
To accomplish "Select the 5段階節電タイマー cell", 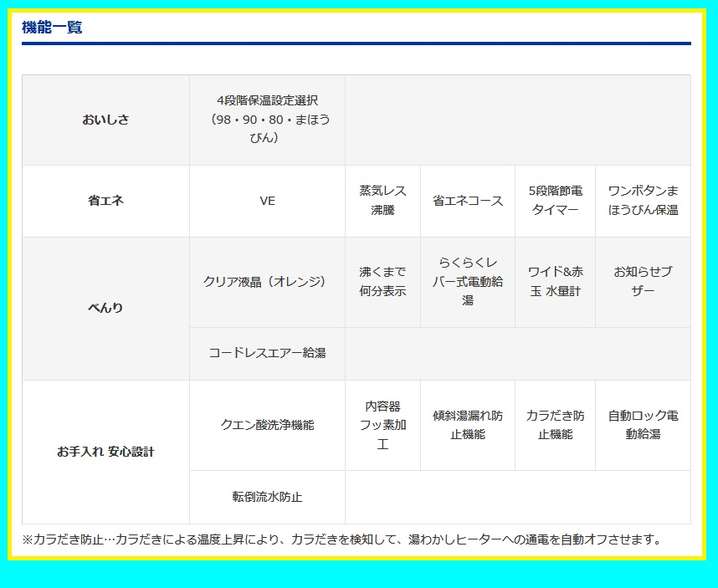I will (x=555, y=201).
